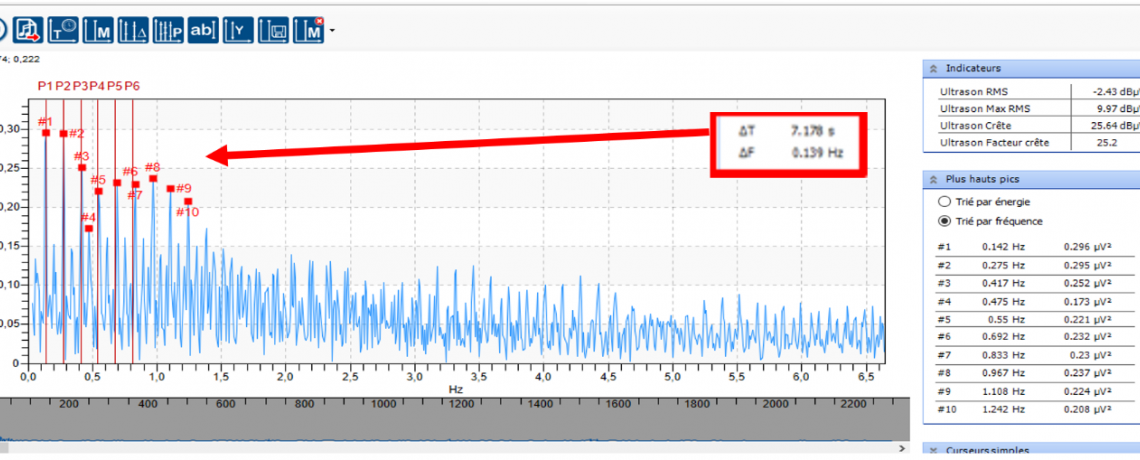Click the remove markers icon
This screenshot has width=1140, height=460.
point(311,30)
